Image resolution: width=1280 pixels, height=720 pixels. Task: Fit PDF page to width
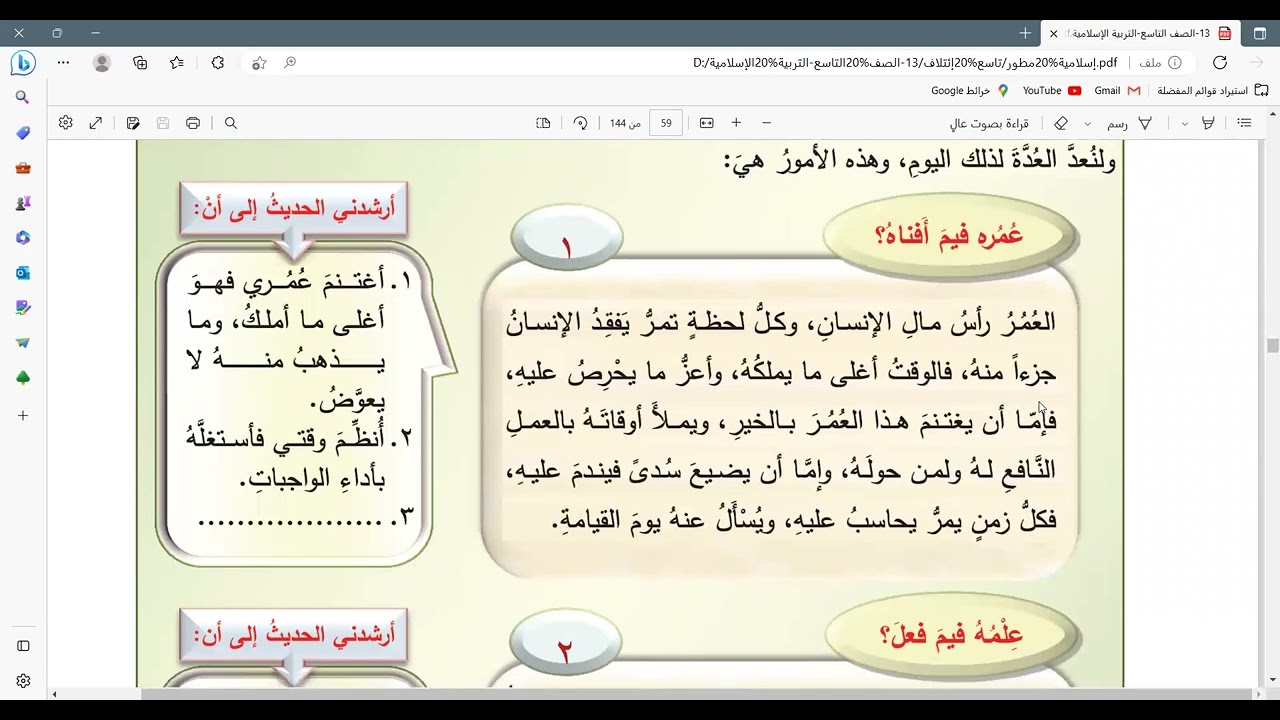point(707,123)
